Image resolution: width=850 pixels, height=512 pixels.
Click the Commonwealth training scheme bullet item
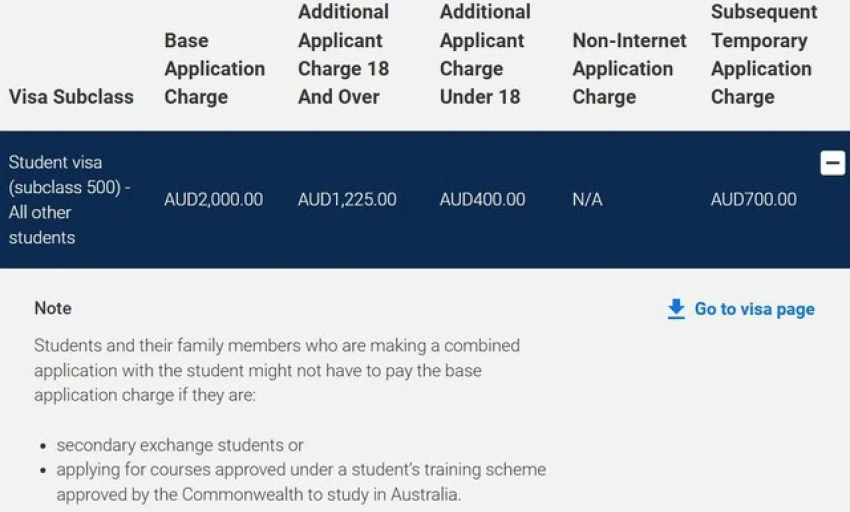coord(301,482)
